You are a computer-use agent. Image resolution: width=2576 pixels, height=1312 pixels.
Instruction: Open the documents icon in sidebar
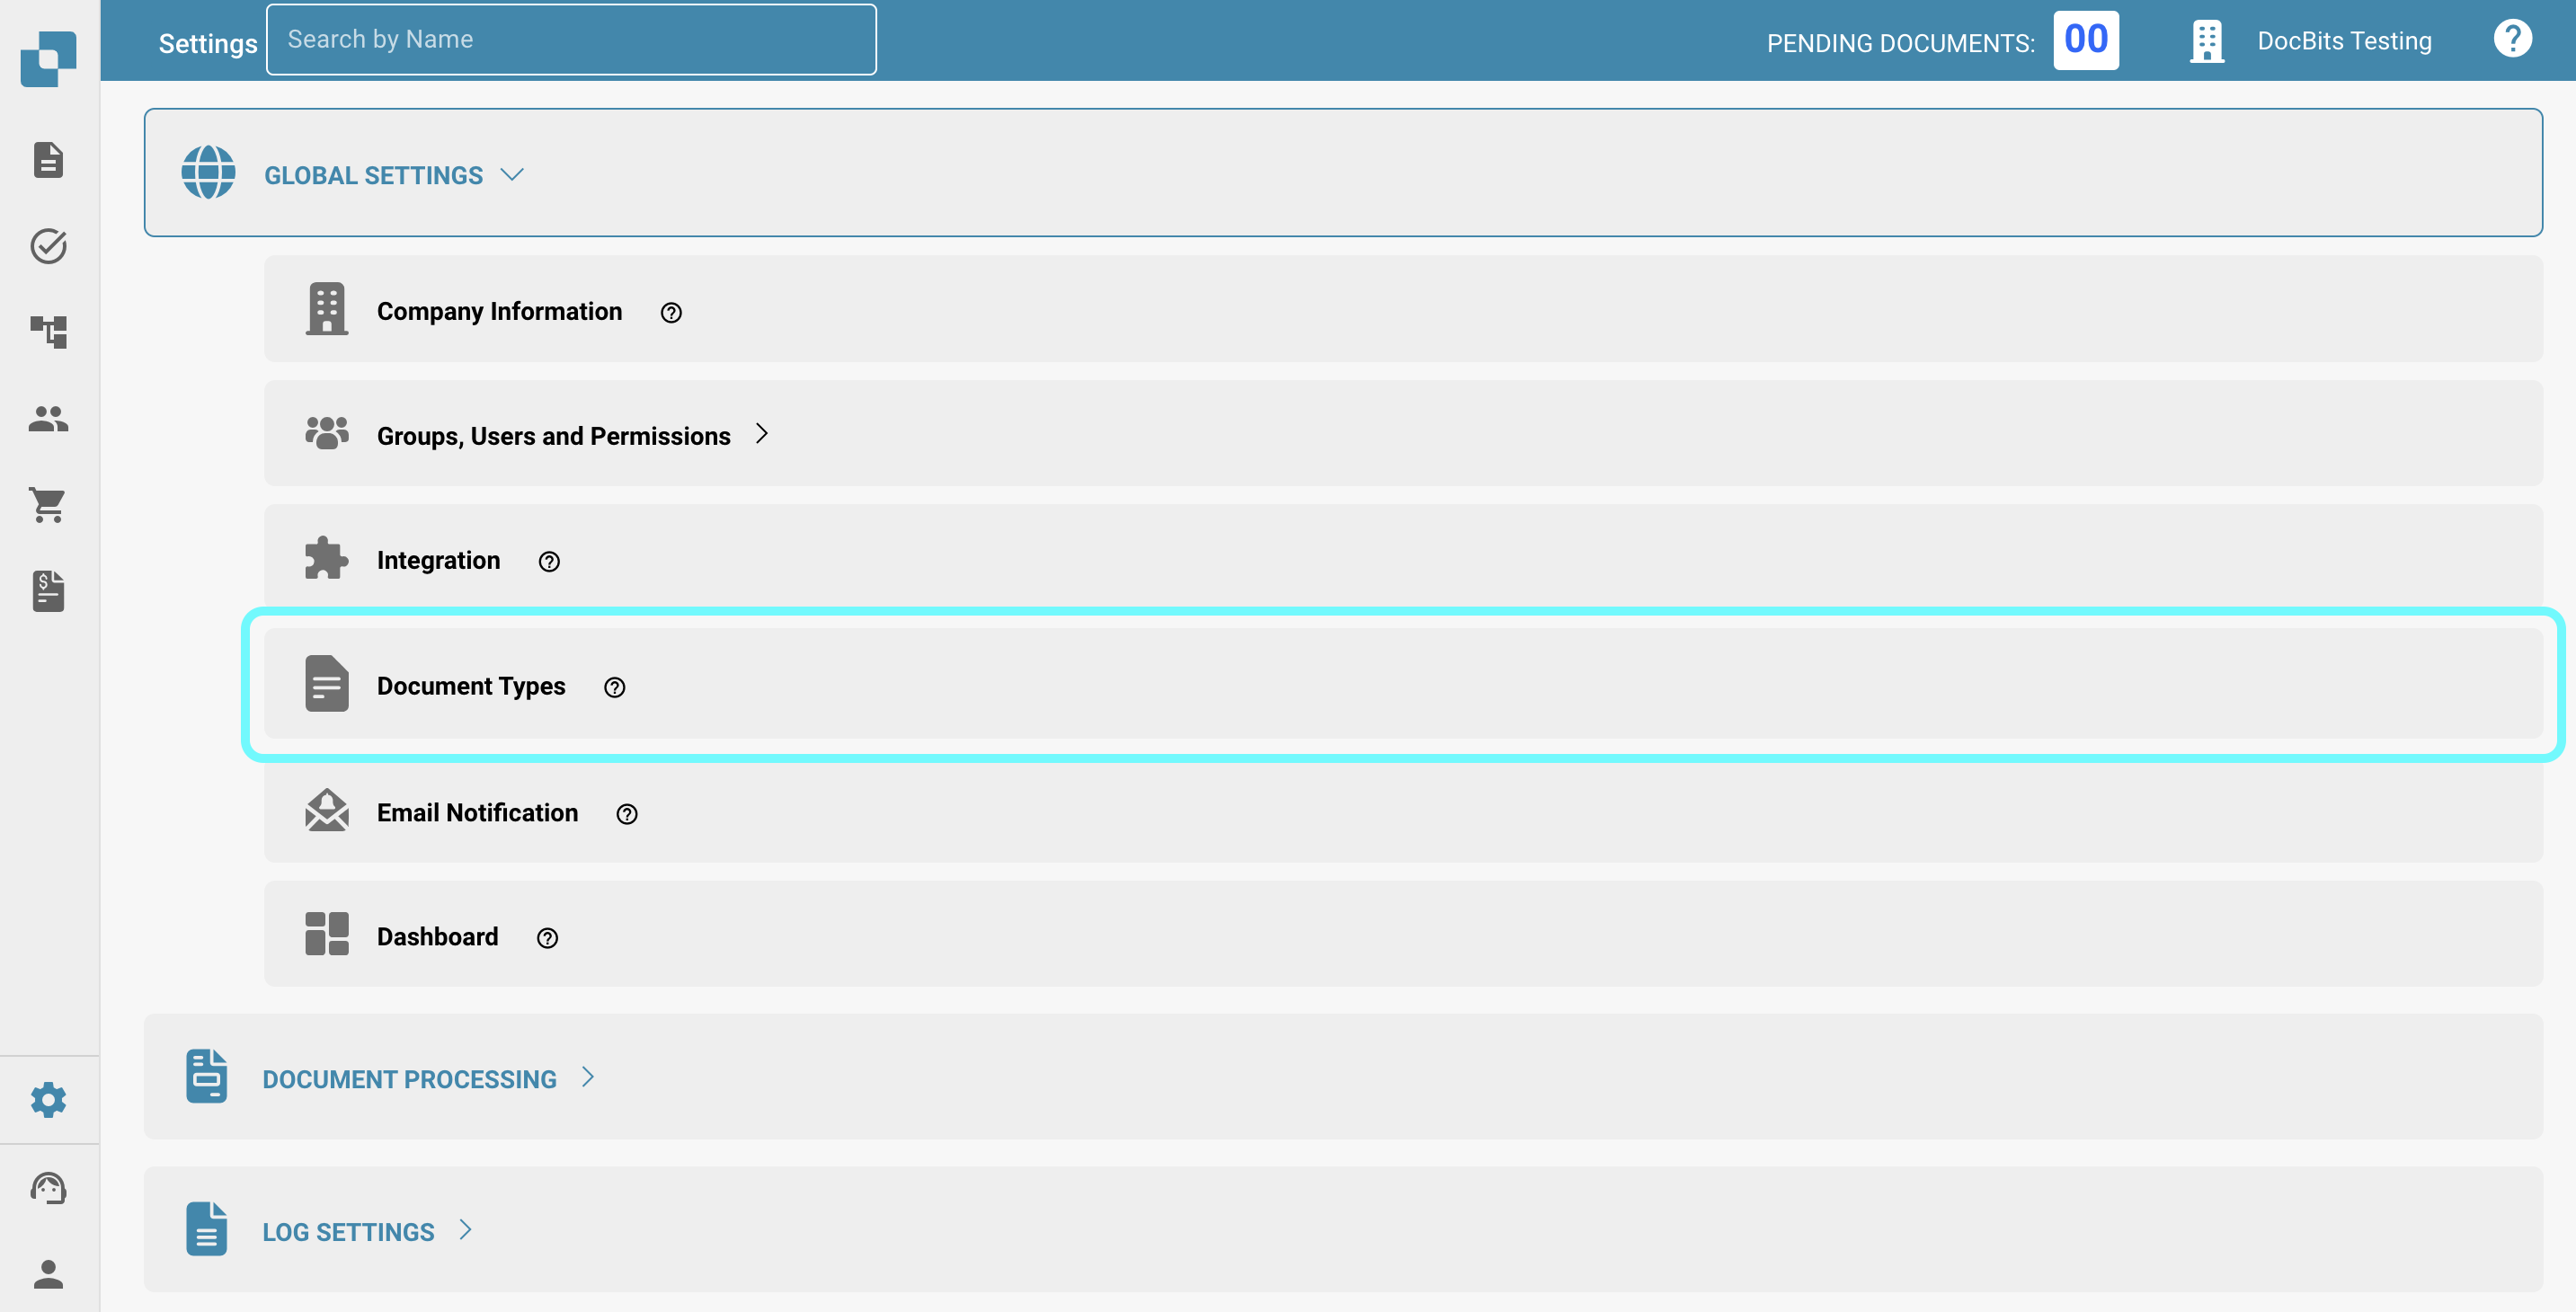[x=48, y=160]
